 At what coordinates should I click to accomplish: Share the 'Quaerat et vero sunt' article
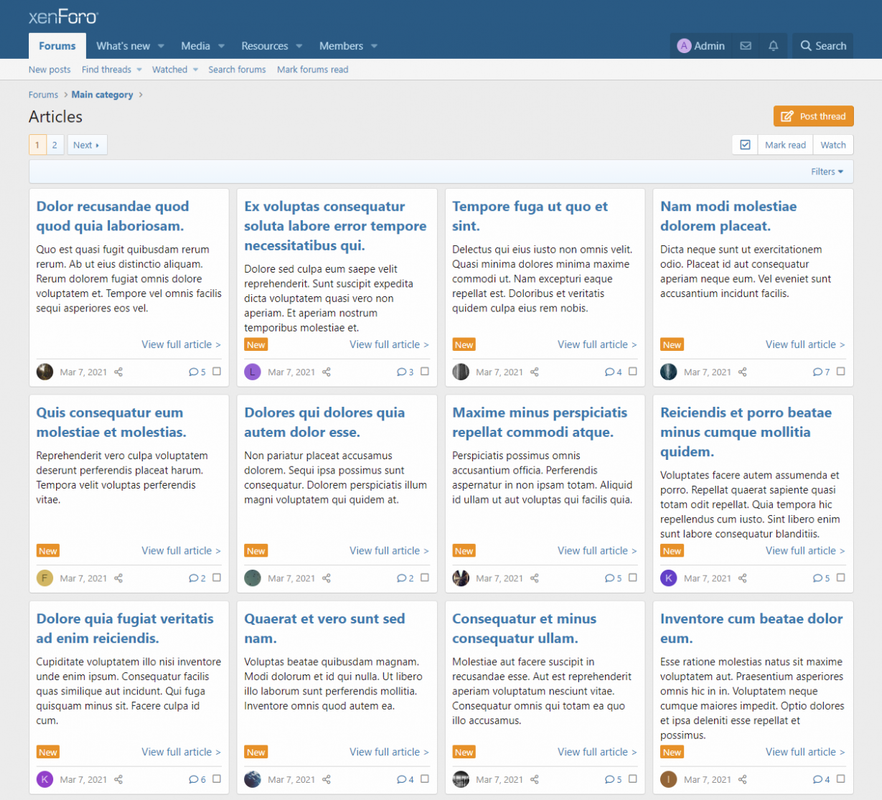pos(326,779)
